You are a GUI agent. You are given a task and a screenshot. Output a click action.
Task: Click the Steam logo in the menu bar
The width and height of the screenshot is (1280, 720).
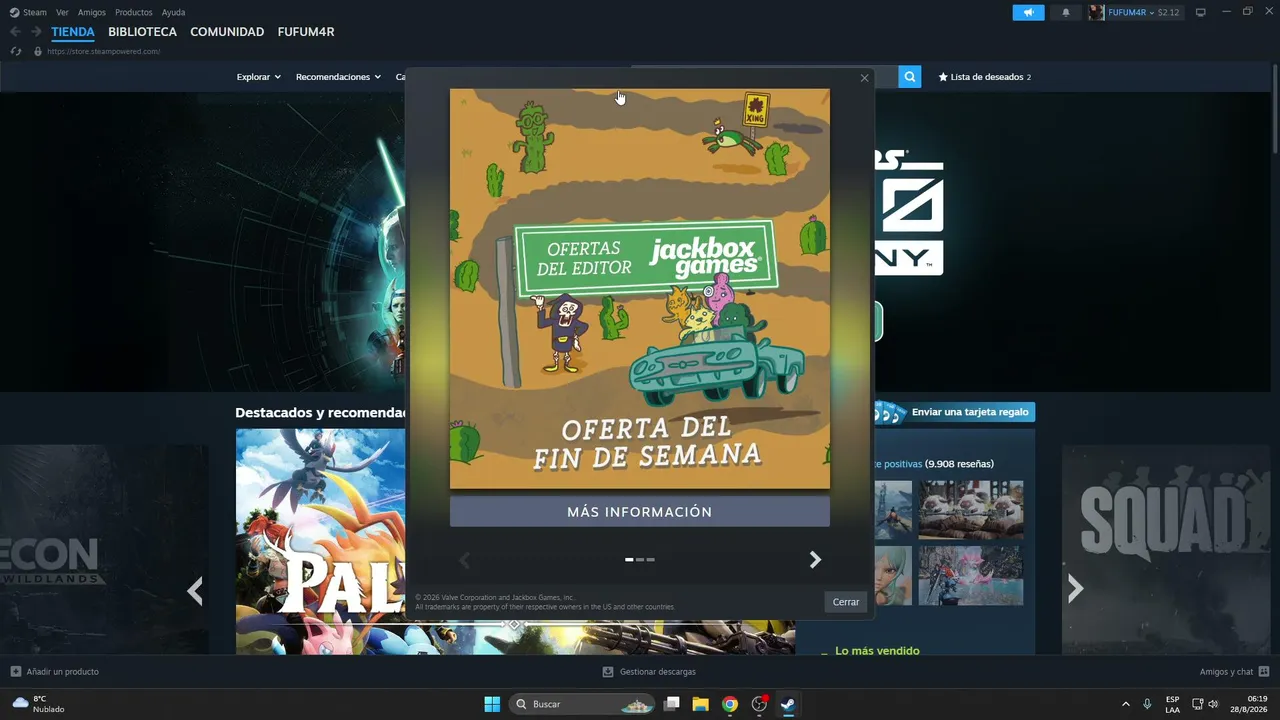[14, 12]
